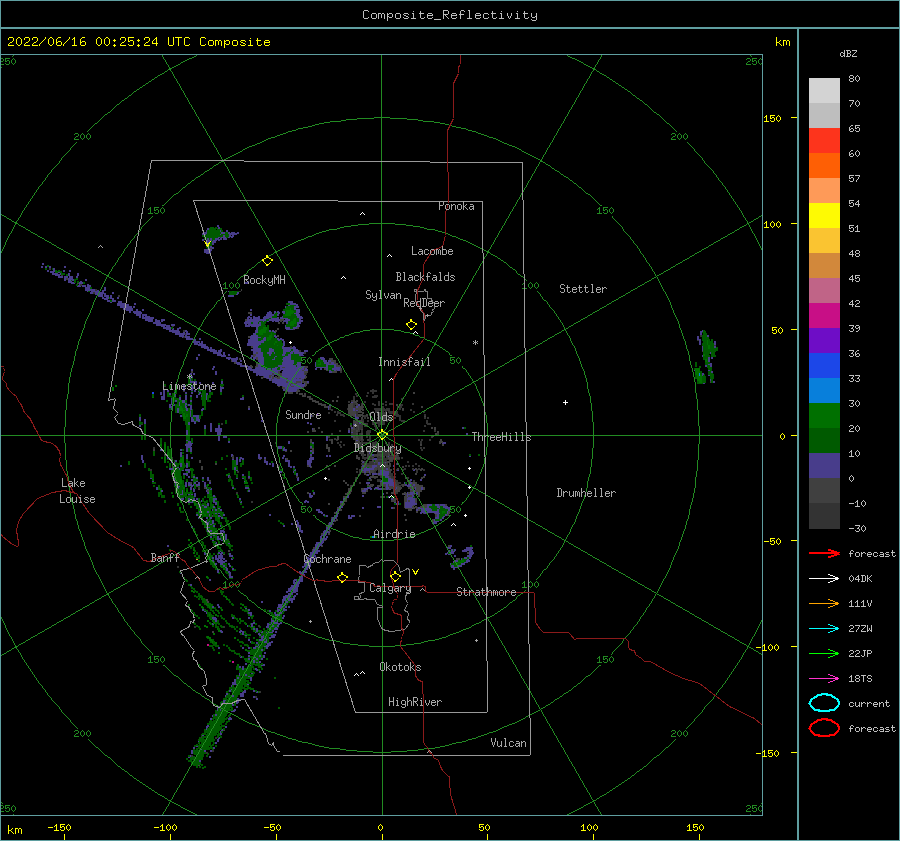Select the Banff label

tap(165, 557)
